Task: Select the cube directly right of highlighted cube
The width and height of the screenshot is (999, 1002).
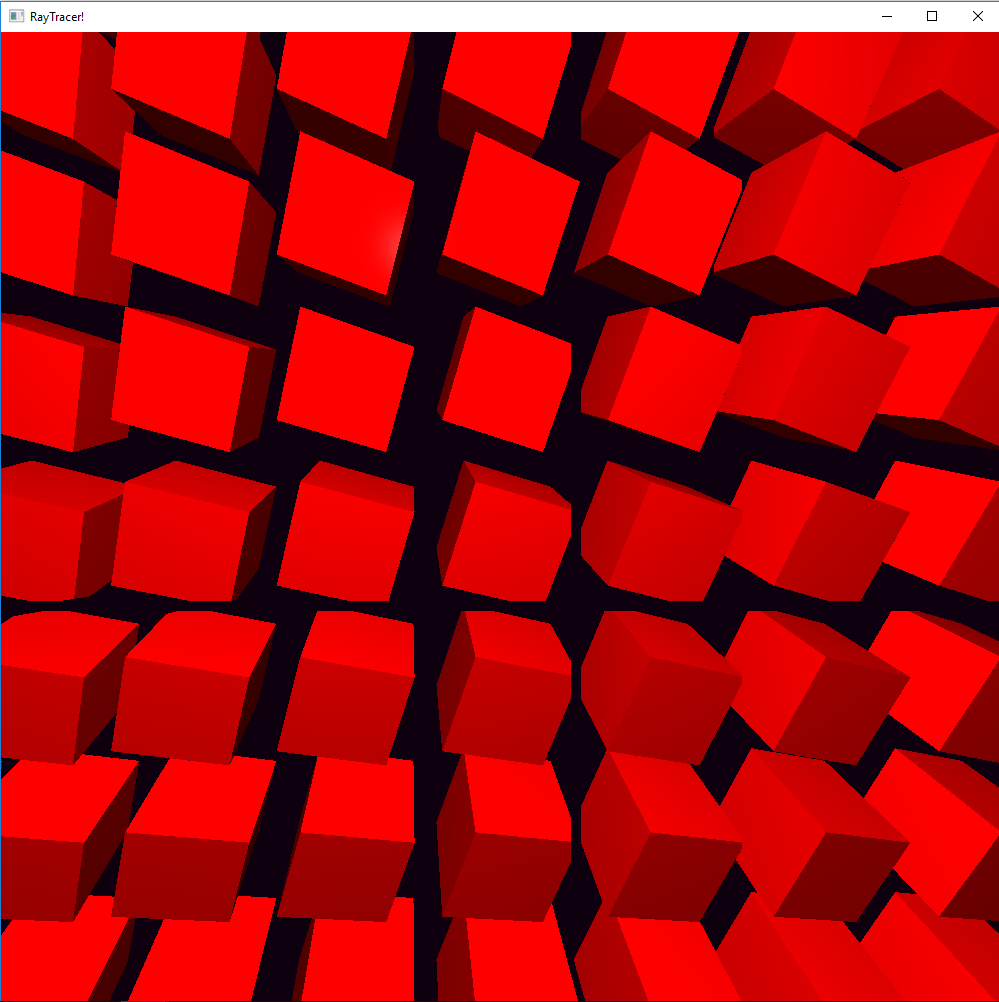Action: [508, 215]
